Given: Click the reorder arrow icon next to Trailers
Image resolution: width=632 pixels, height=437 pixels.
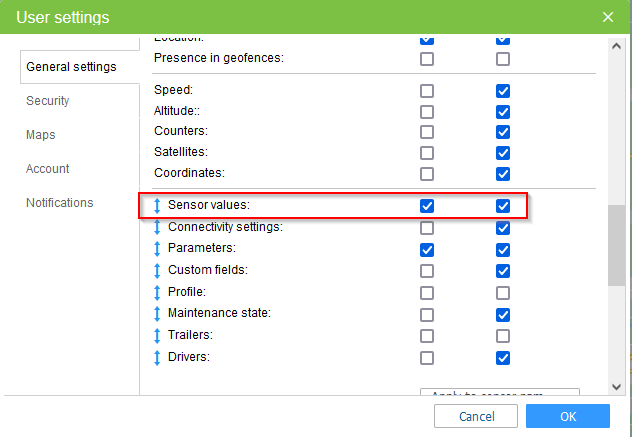Looking at the screenshot, I should pyautogui.click(x=157, y=335).
